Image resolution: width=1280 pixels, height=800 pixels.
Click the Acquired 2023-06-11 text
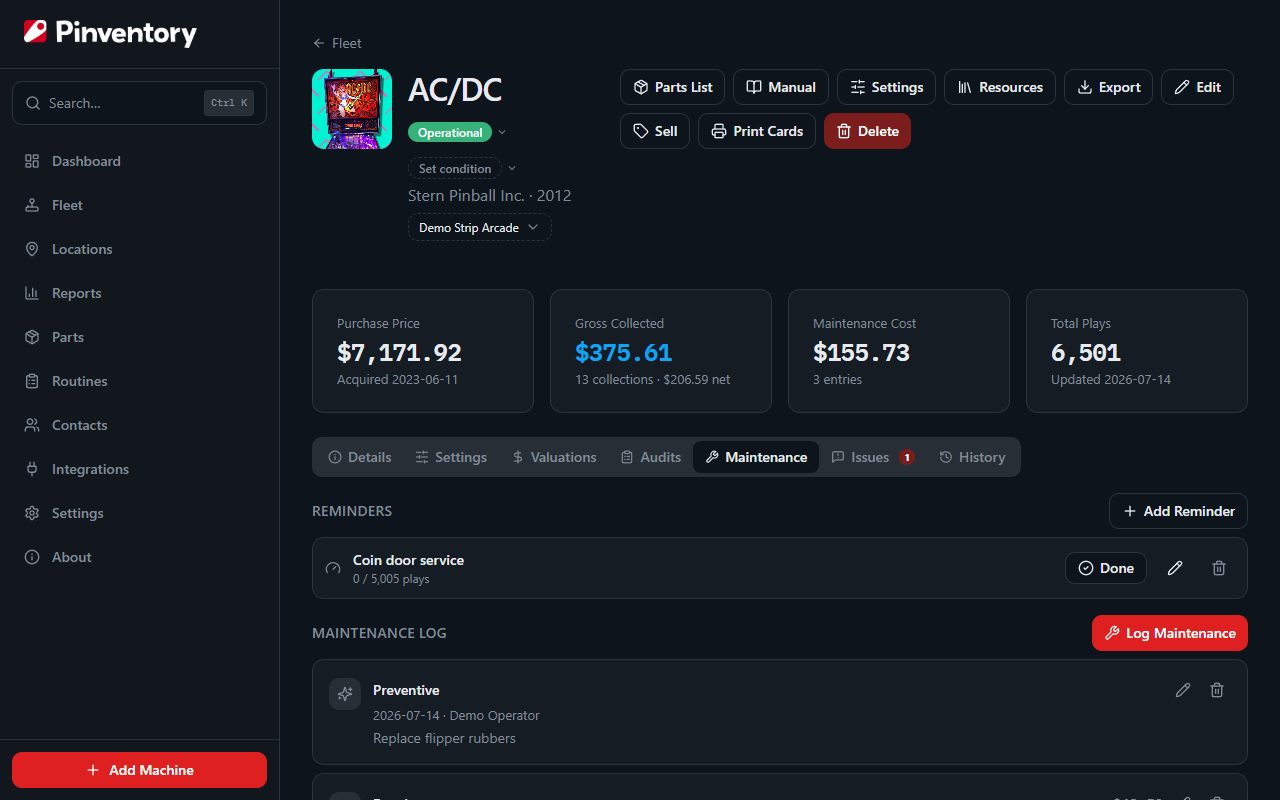click(x=397, y=380)
